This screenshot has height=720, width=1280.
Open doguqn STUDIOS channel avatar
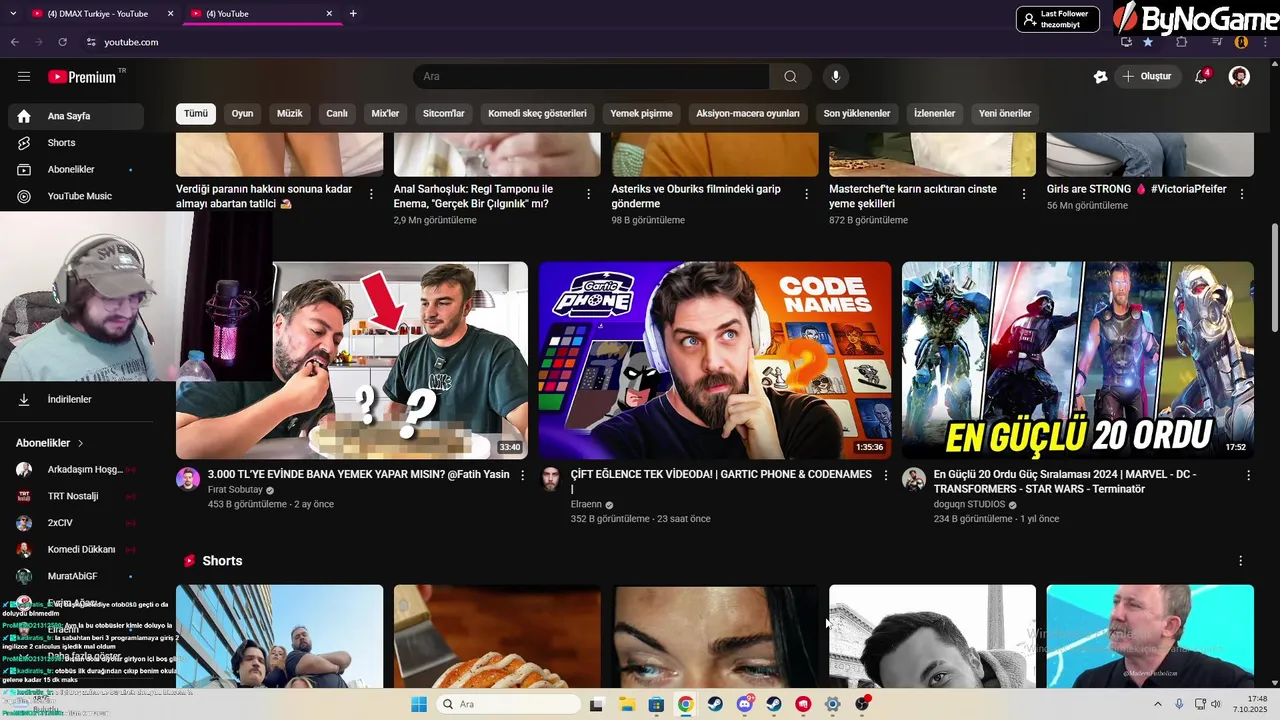(x=914, y=478)
